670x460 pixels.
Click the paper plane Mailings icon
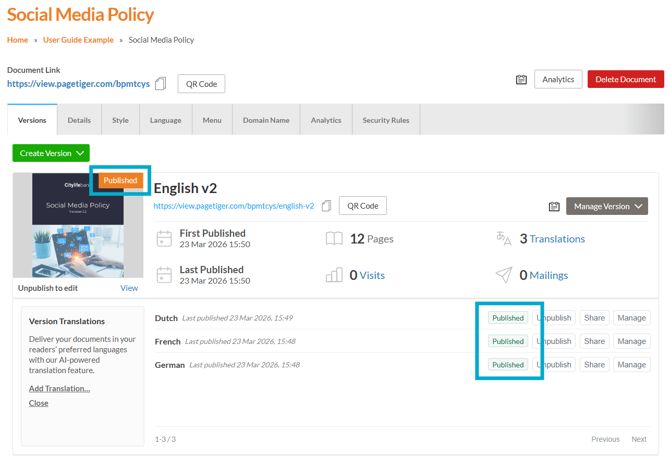coord(504,275)
